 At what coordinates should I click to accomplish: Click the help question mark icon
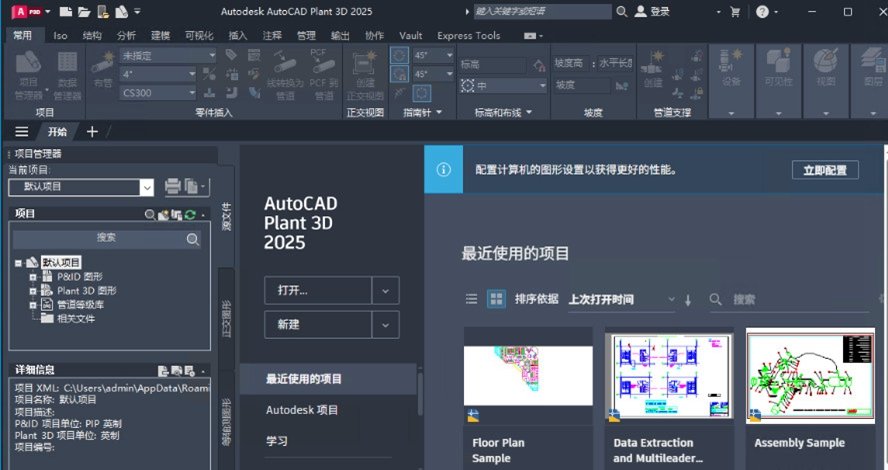pos(763,11)
